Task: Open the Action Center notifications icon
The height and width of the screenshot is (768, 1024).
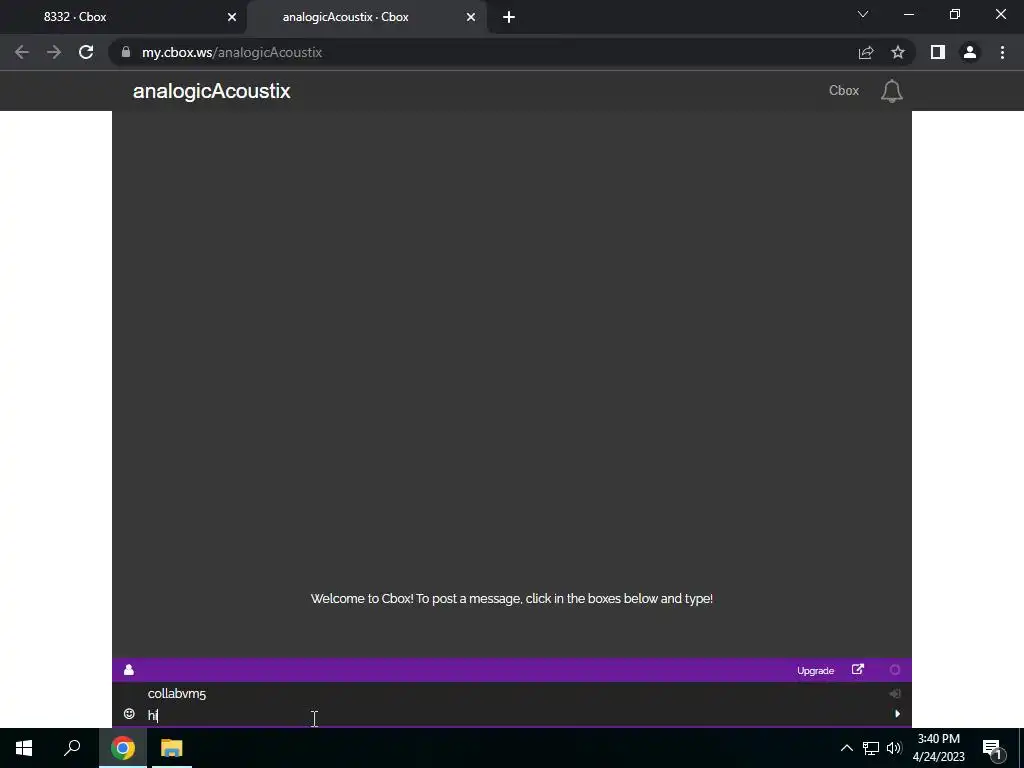Action: pyautogui.click(x=993, y=748)
